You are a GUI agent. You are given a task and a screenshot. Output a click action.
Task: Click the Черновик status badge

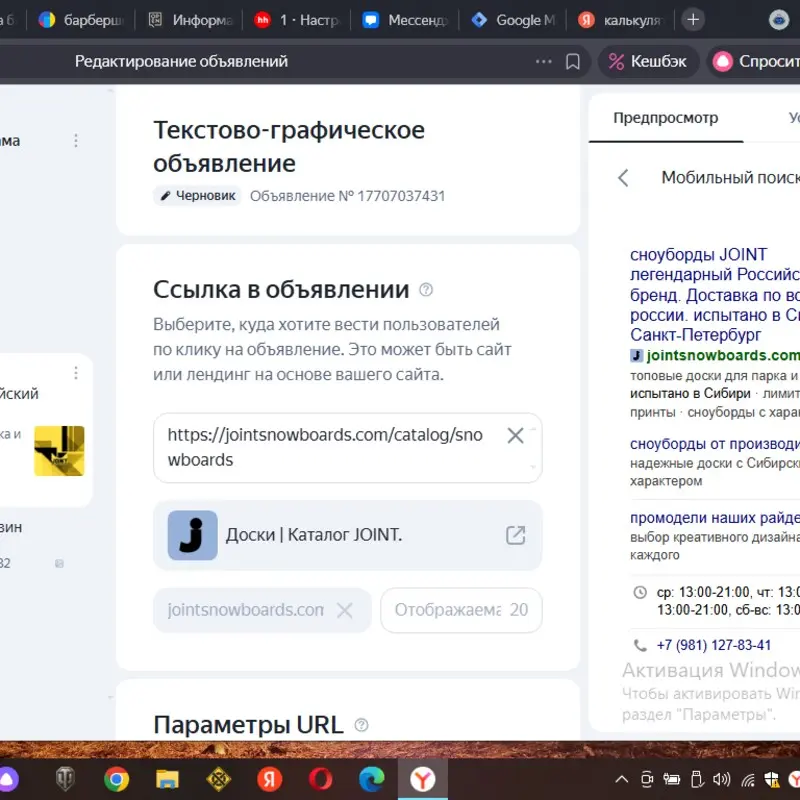point(198,196)
